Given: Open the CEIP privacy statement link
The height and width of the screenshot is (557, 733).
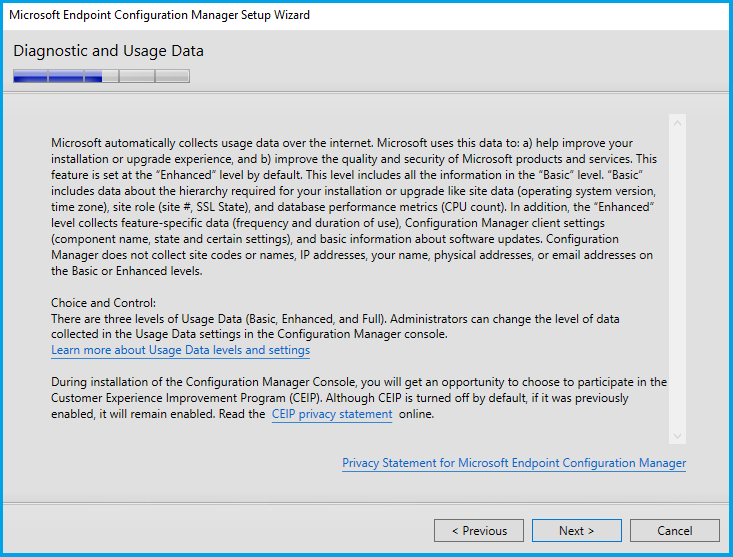Looking at the screenshot, I should [x=332, y=415].
